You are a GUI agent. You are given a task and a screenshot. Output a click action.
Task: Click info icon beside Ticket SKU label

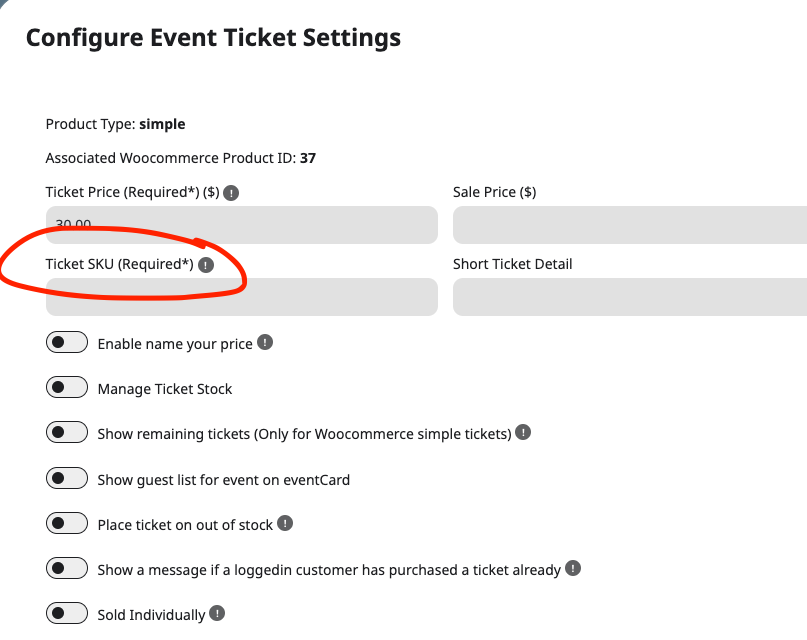pyautogui.click(x=206, y=265)
